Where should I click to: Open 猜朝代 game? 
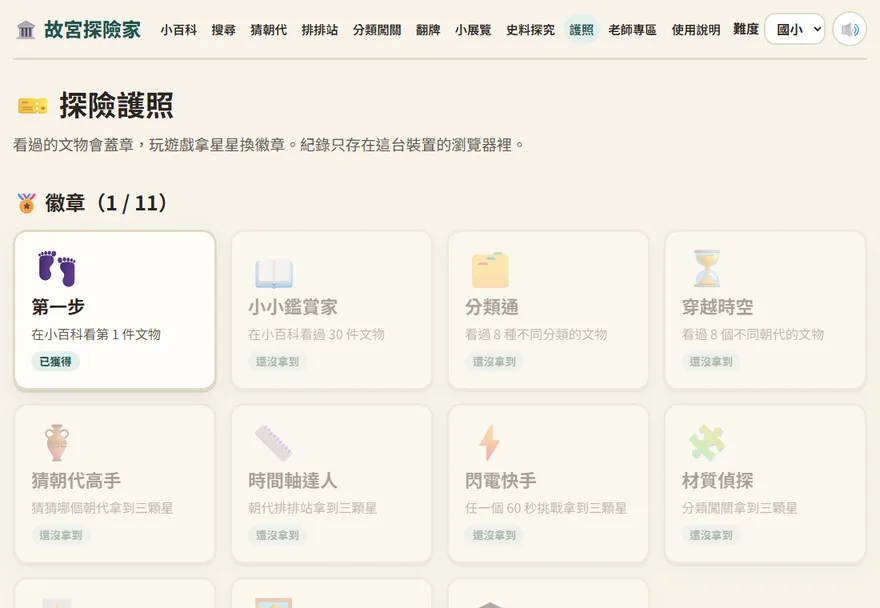coord(268,30)
